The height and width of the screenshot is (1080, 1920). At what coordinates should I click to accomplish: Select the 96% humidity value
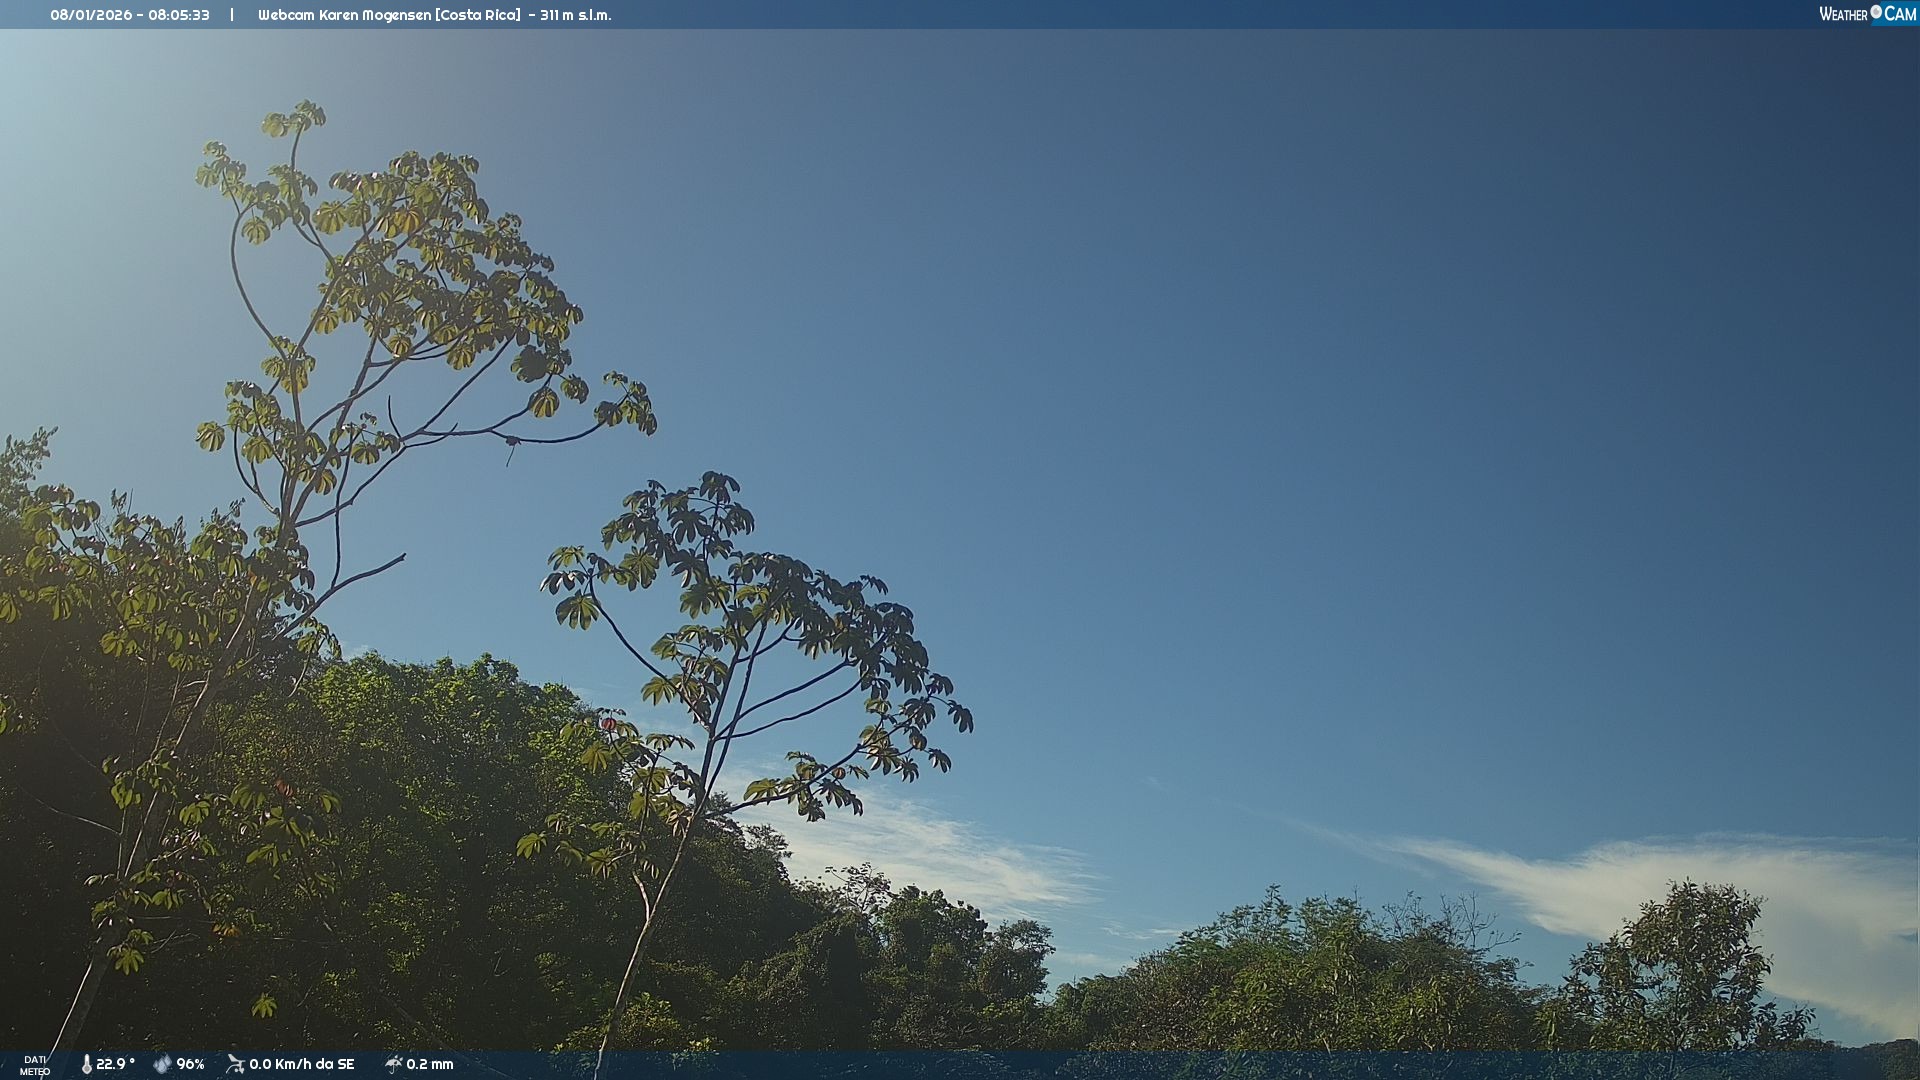point(190,1064)
